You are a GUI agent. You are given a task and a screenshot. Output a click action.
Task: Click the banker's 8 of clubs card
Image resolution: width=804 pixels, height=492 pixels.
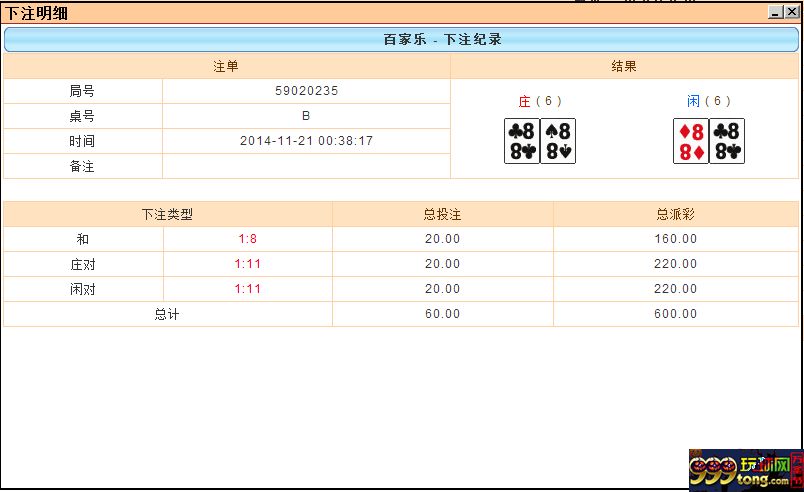pos(522,141)
